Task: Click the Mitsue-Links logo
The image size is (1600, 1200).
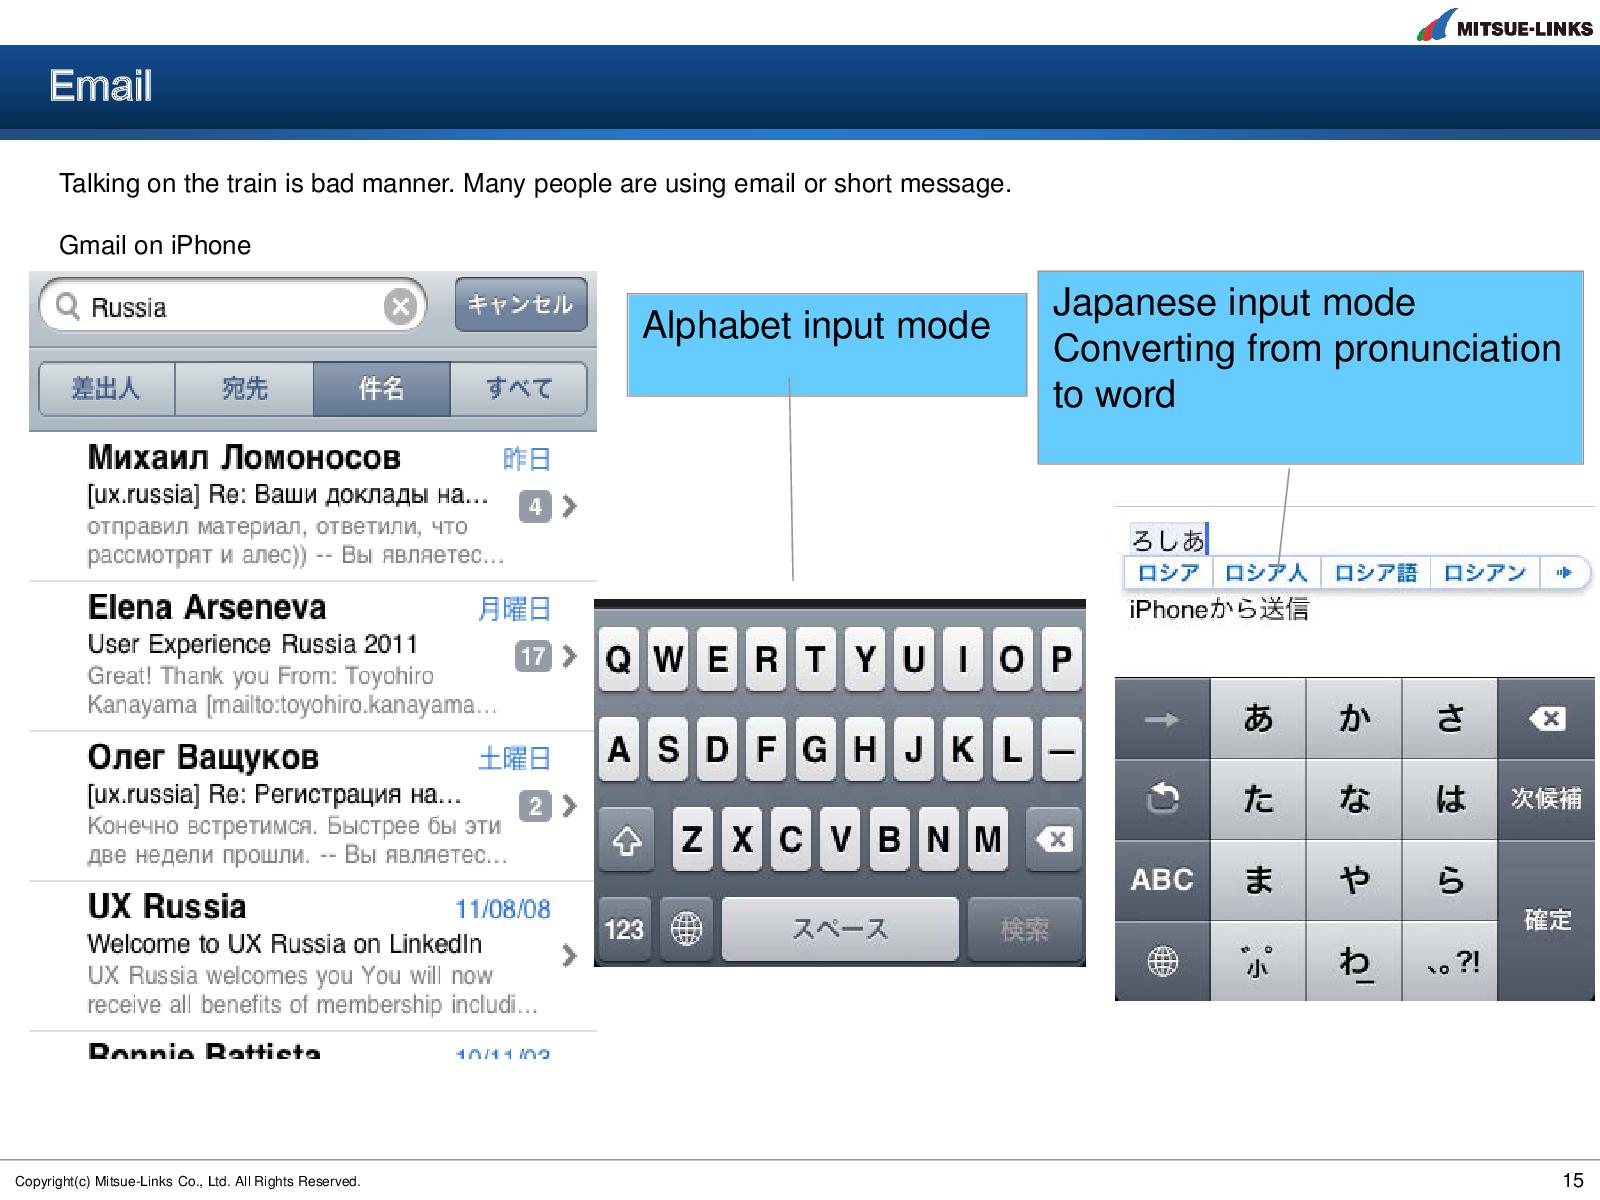Action: coord(1504,24)
